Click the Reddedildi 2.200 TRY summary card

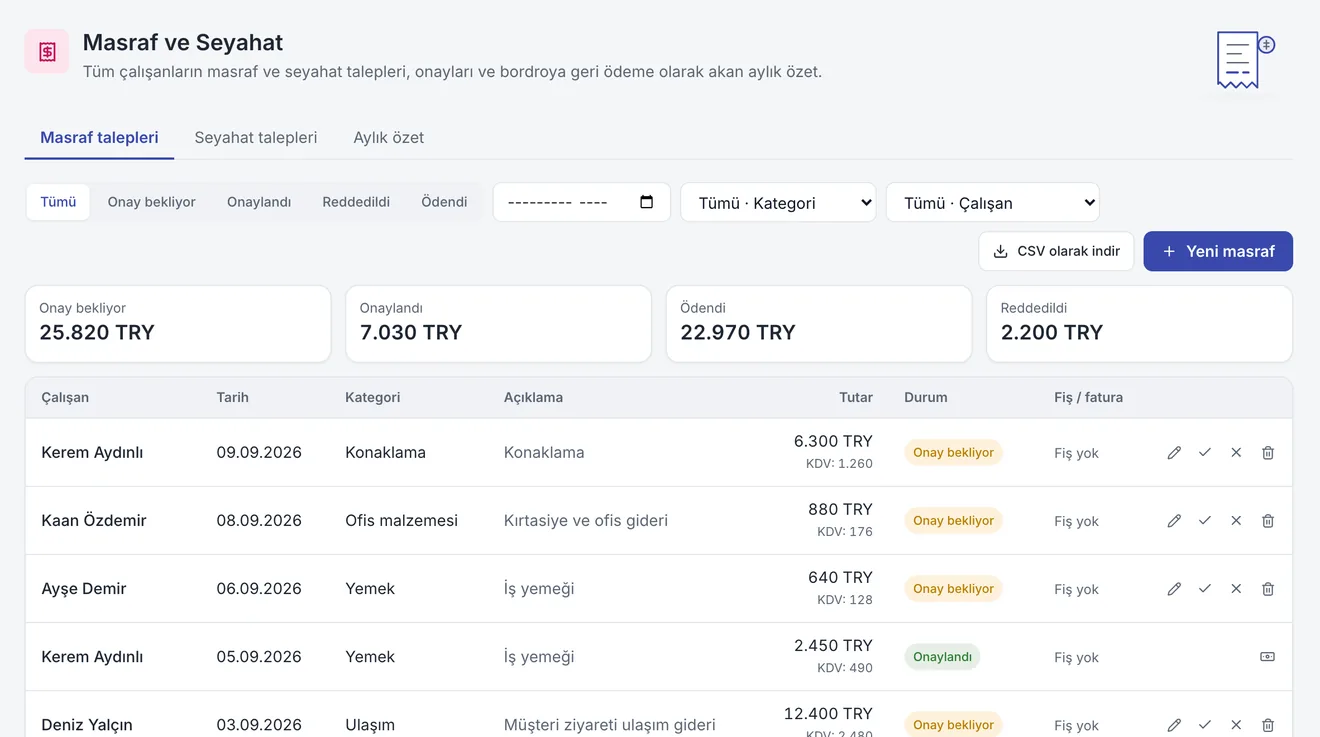(1139, 324)
